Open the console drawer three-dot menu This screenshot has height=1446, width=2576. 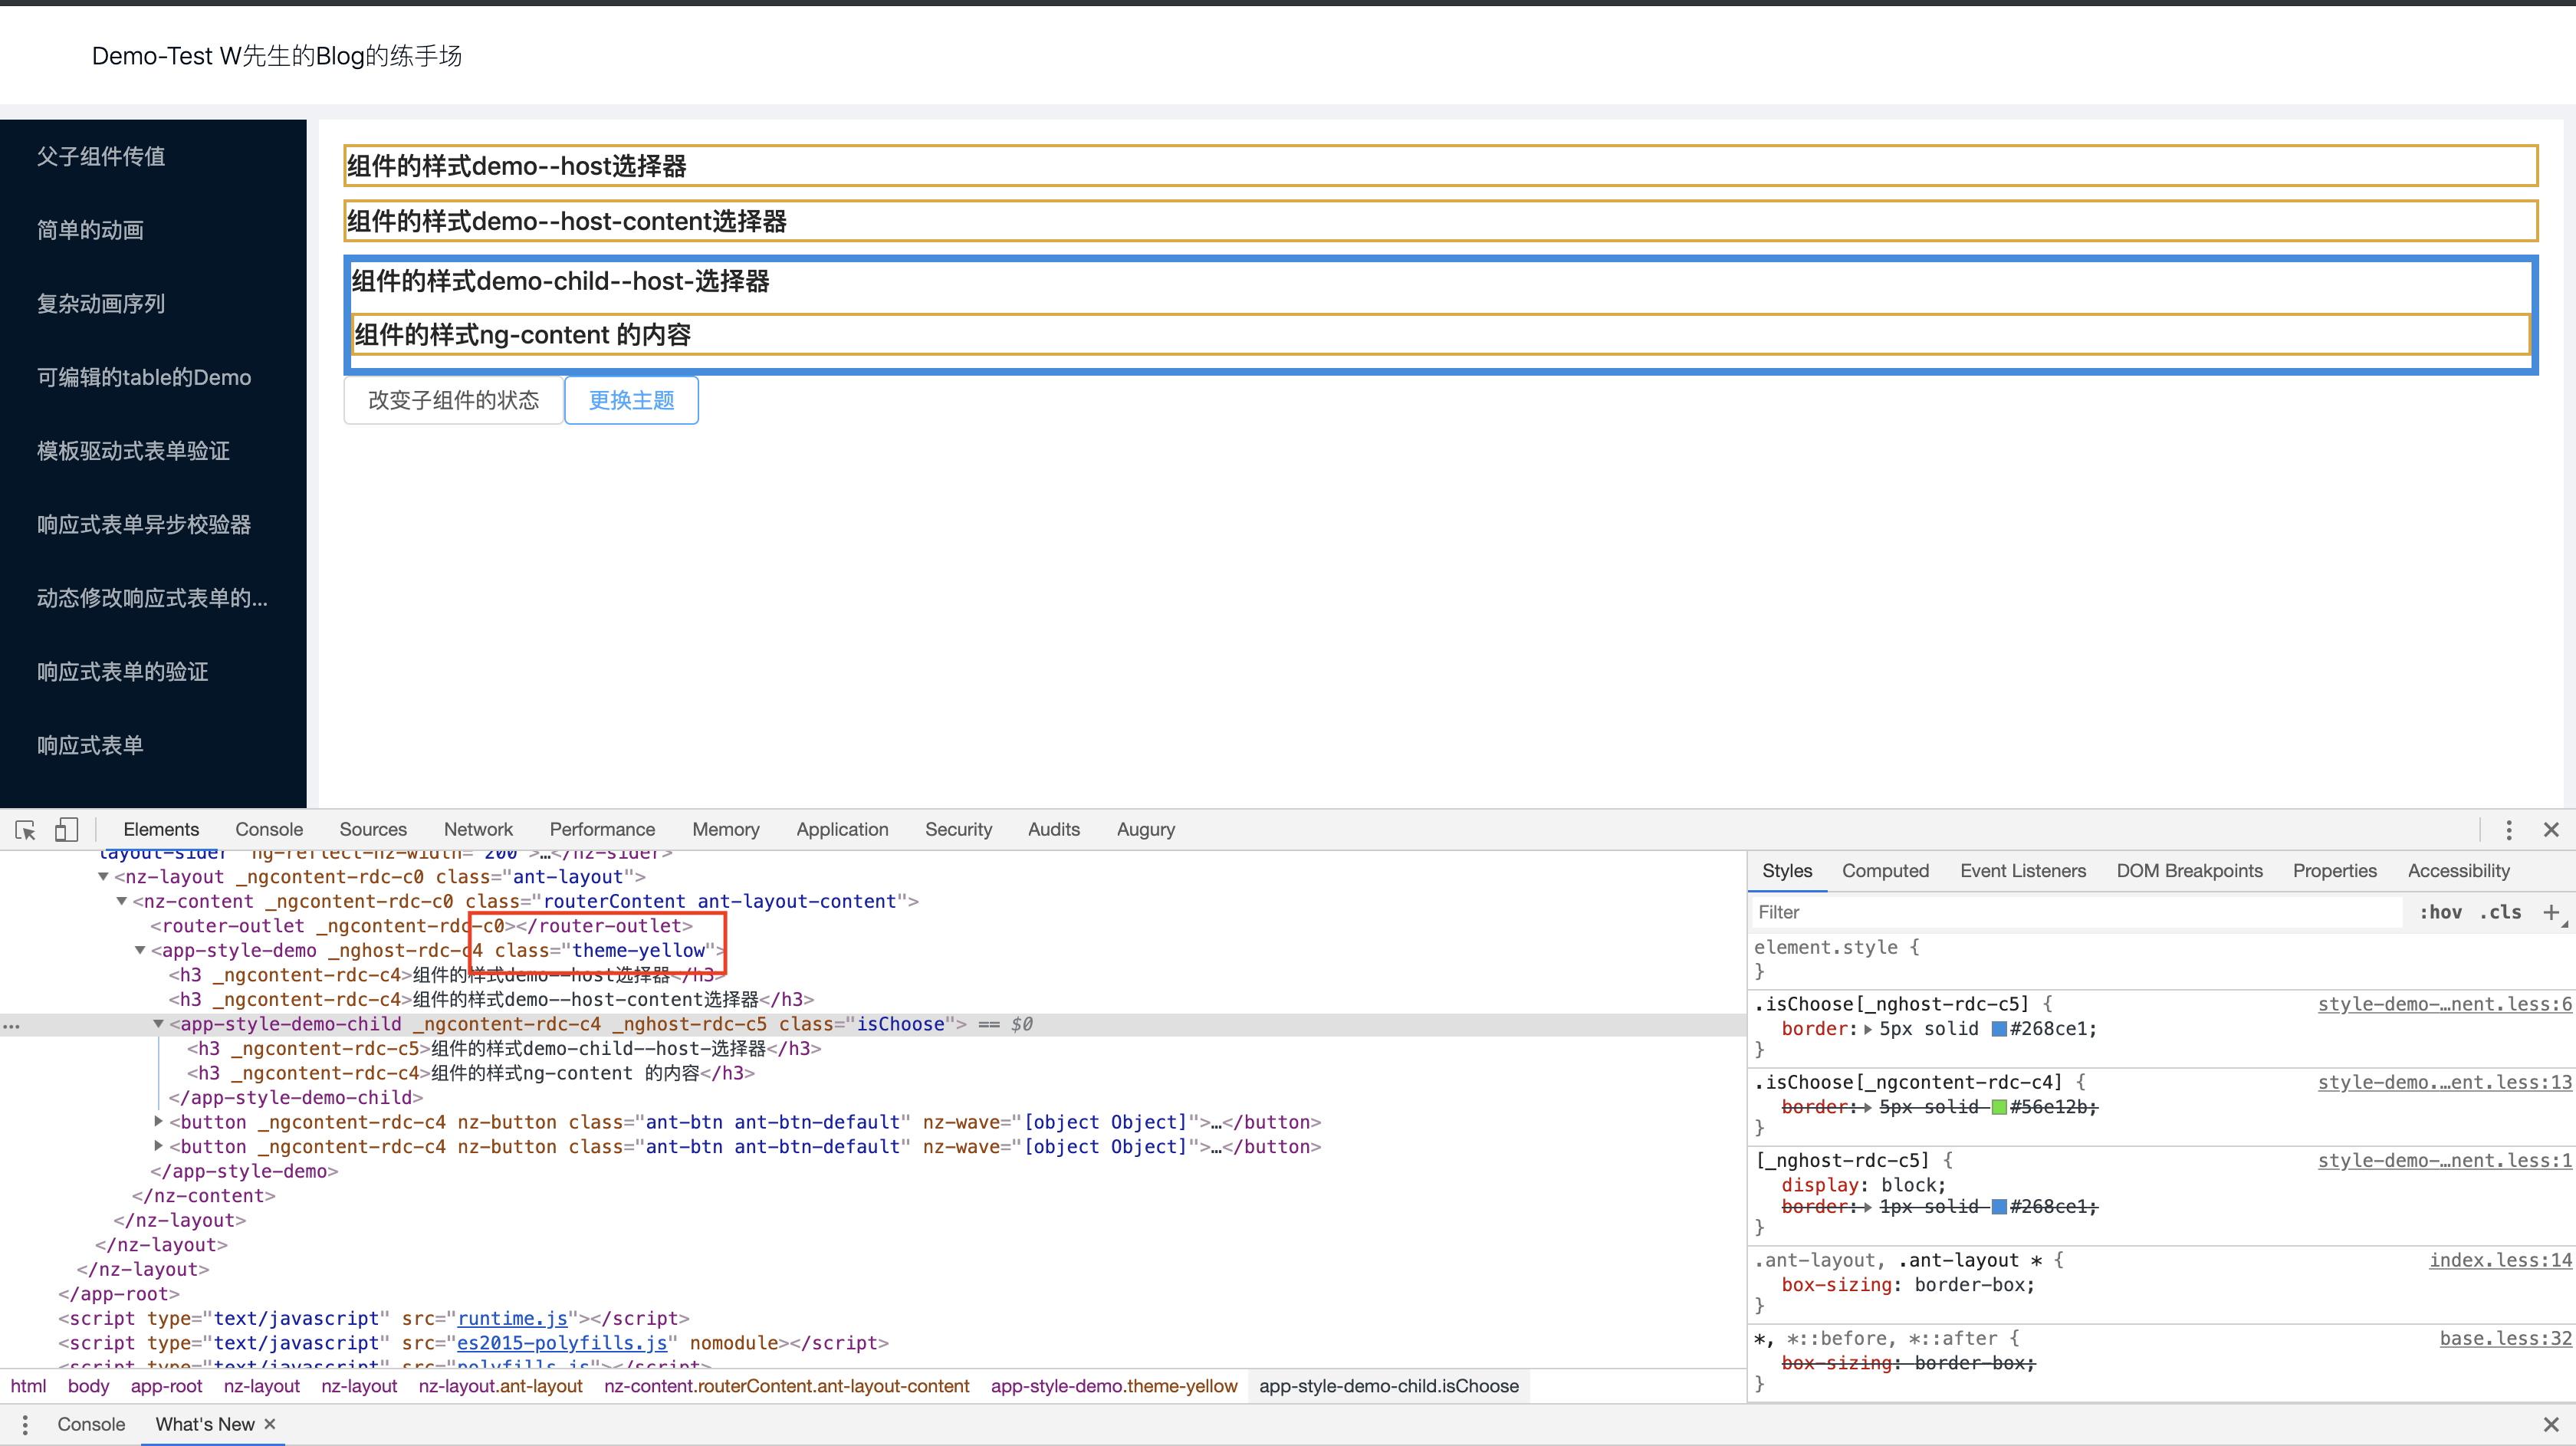pyautogui.click(x=25, y=1425)
